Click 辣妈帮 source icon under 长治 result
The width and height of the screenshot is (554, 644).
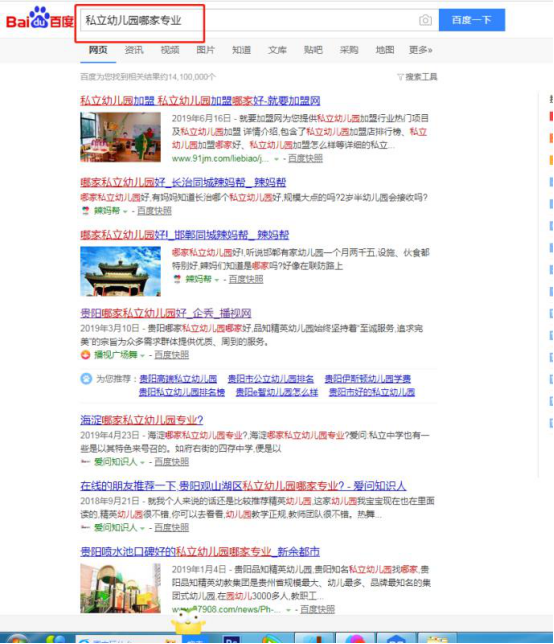[85, 211]
